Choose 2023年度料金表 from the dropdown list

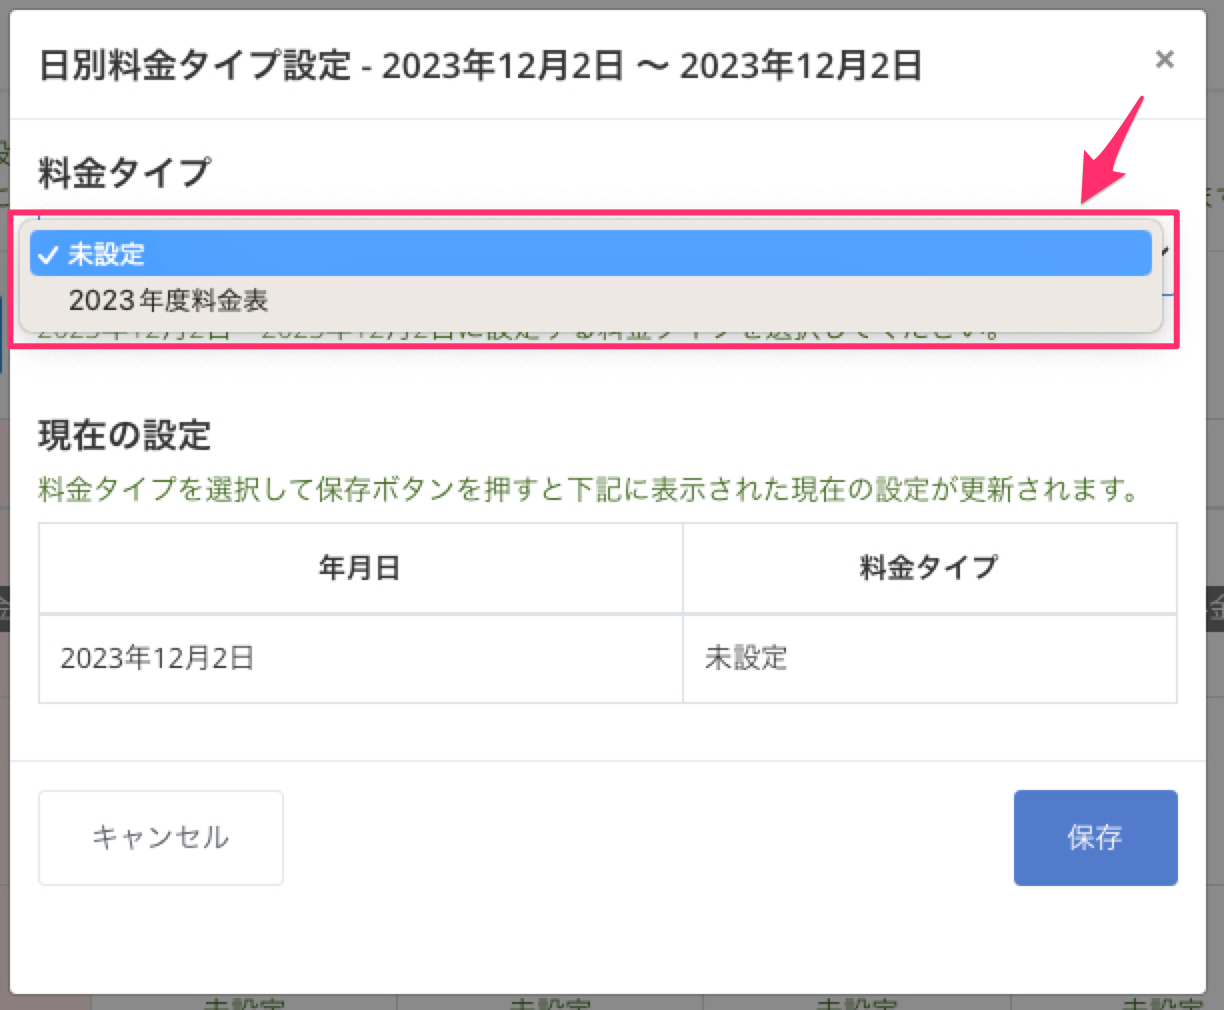tap(168, 300)
